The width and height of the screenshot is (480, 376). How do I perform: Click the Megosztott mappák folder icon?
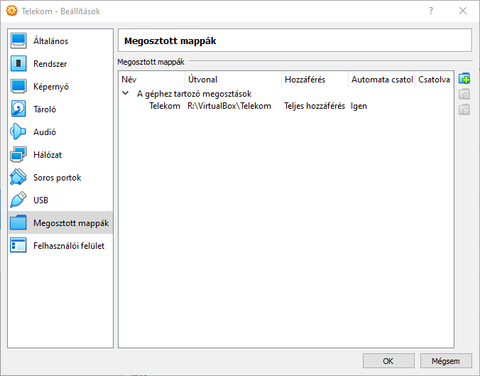18,223
